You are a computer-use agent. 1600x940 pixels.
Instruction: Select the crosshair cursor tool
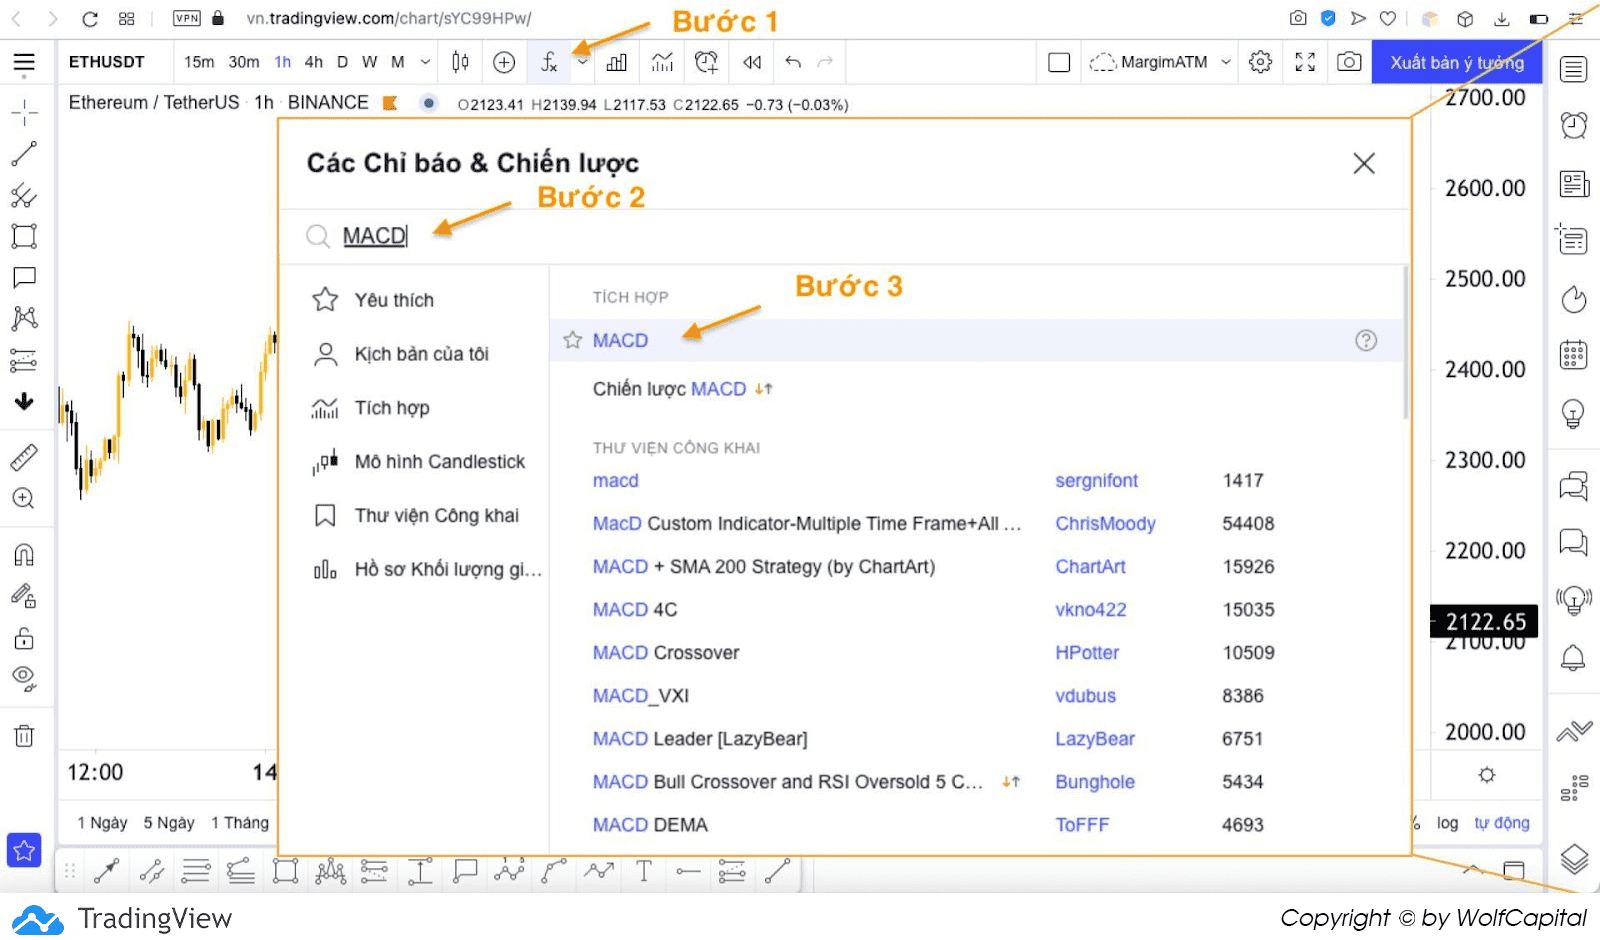click(24, 112)
